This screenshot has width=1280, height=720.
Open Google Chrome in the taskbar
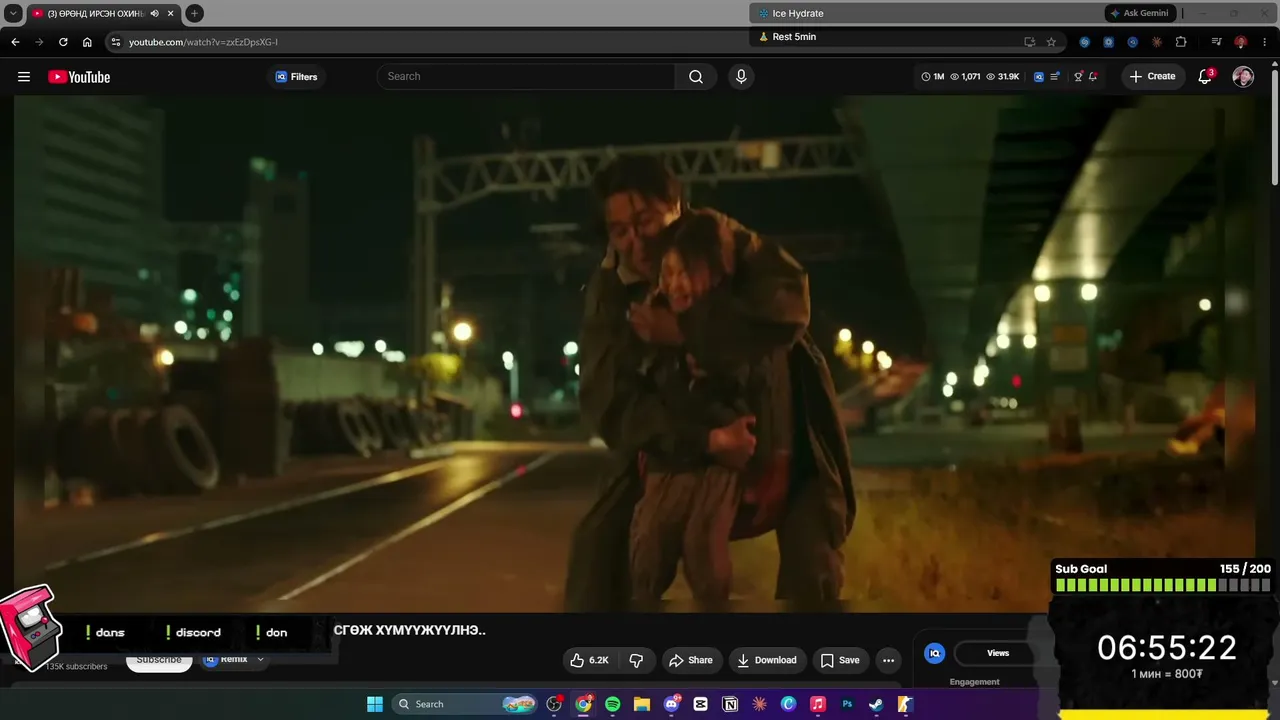(584, 704)
